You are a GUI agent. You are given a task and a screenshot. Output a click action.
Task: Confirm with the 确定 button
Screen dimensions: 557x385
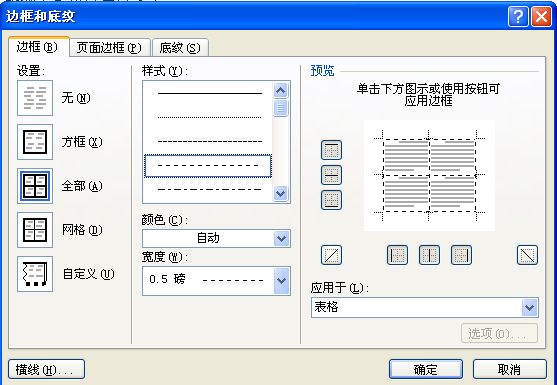click(x=426, y=369)
